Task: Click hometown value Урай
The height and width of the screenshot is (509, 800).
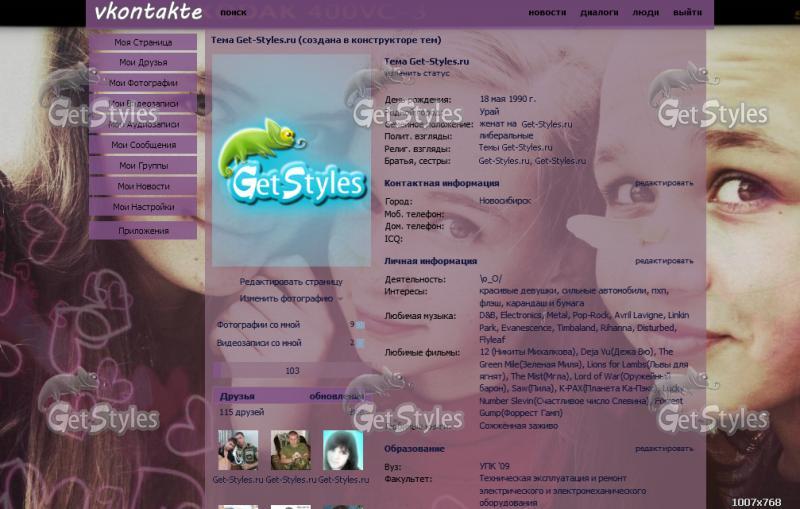Action: (x=489, y=111)
